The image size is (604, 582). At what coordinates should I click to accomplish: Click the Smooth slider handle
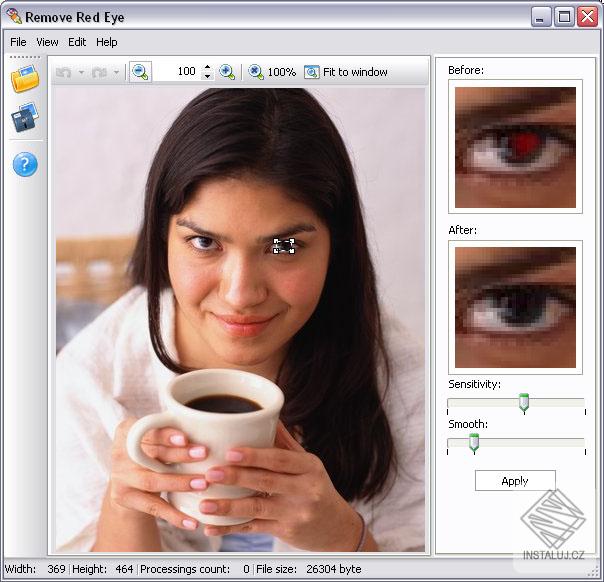pos(474,443)
